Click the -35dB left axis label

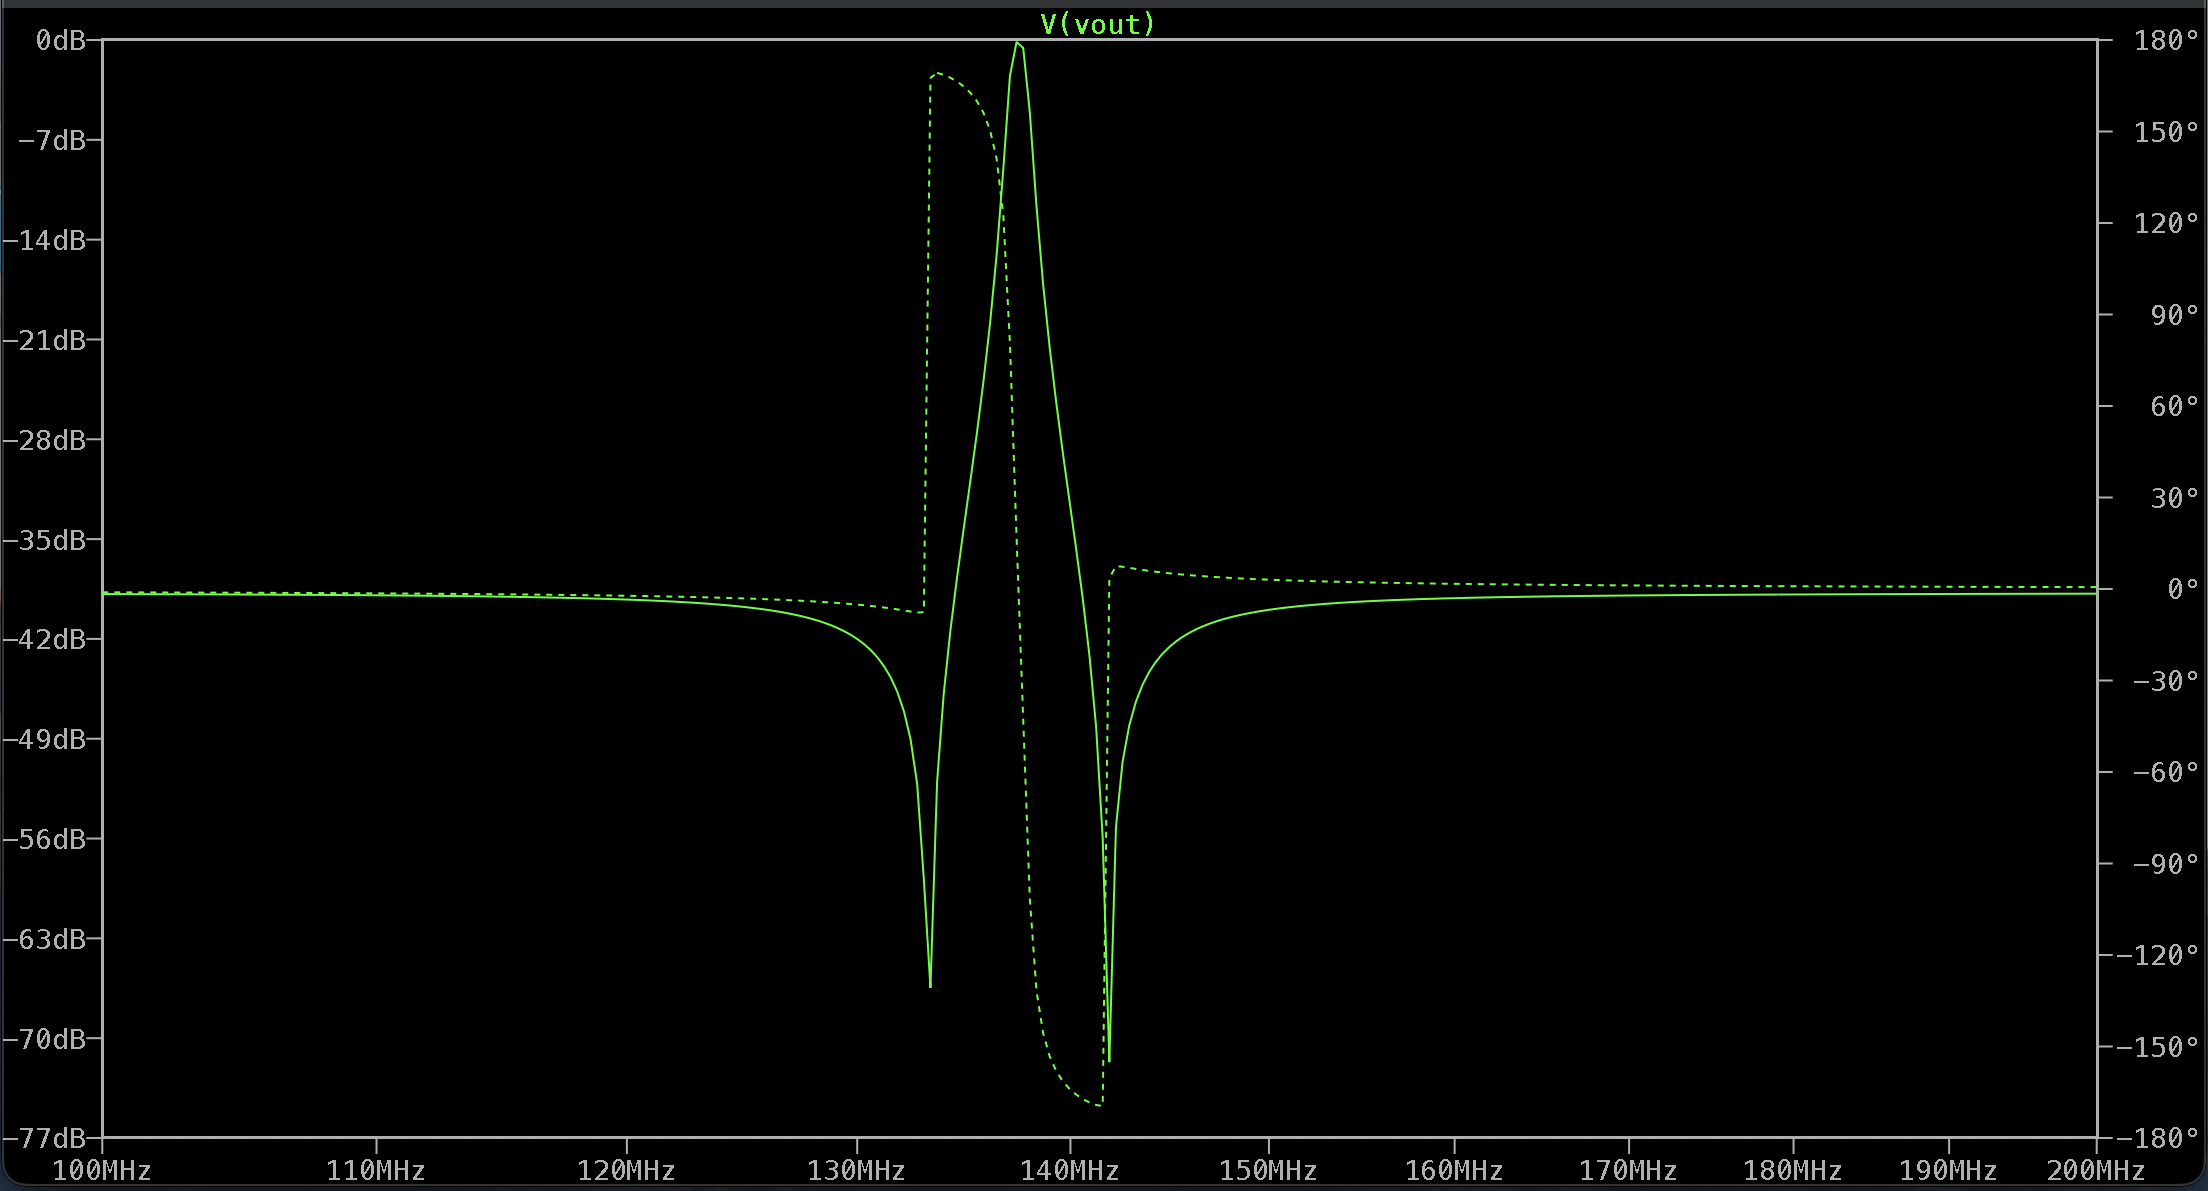coord(45,540)
